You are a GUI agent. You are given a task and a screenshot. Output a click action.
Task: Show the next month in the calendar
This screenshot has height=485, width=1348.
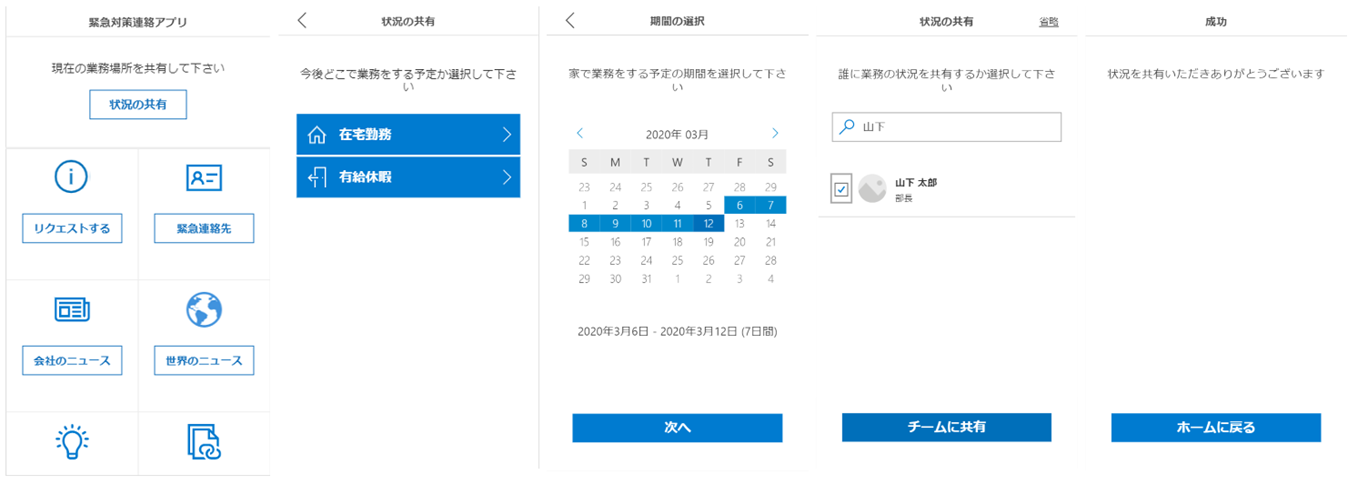click(x=775, y=133)
